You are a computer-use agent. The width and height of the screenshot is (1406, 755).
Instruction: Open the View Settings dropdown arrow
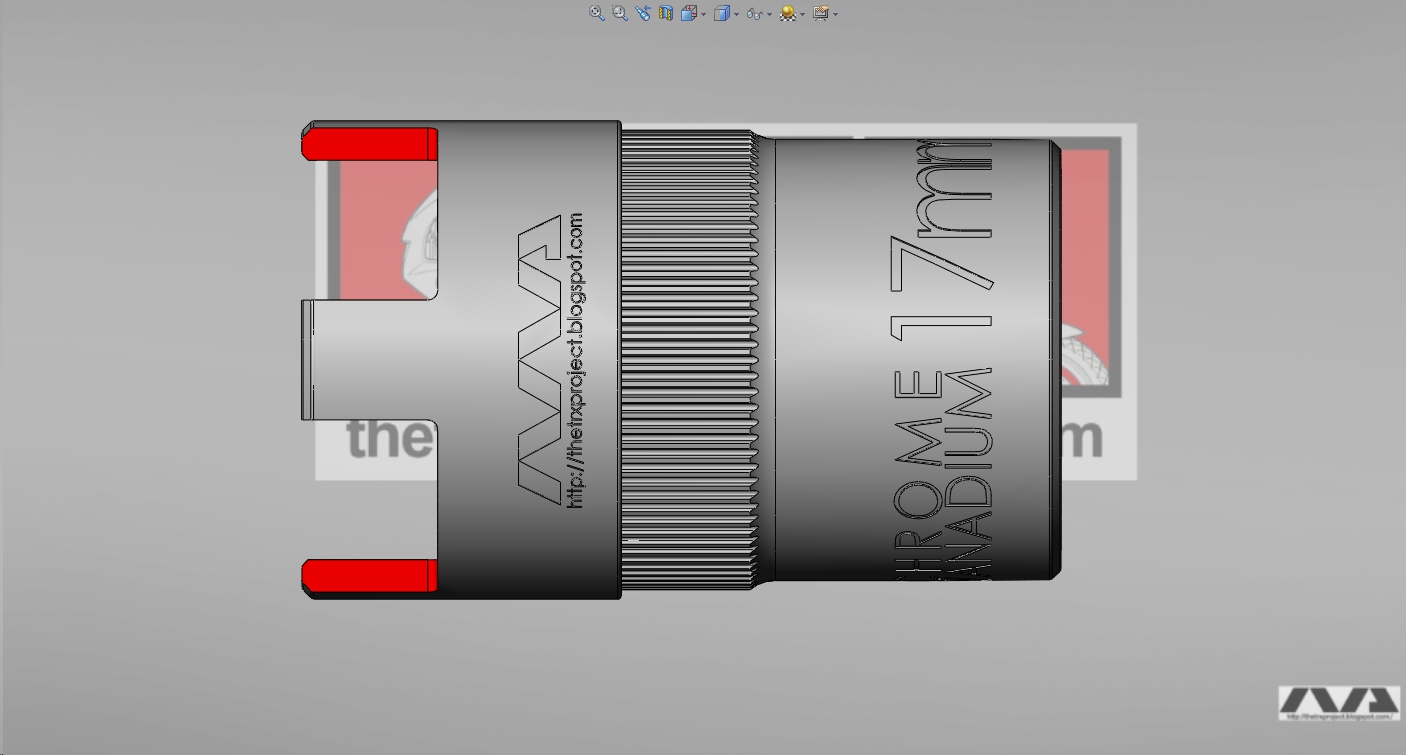[835, 14]
